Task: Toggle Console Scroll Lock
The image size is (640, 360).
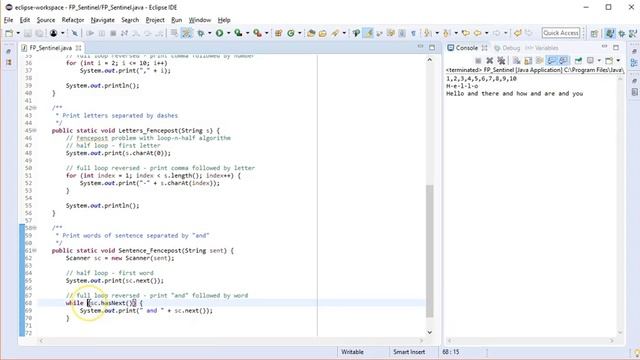Action: (x=528, y=60)
